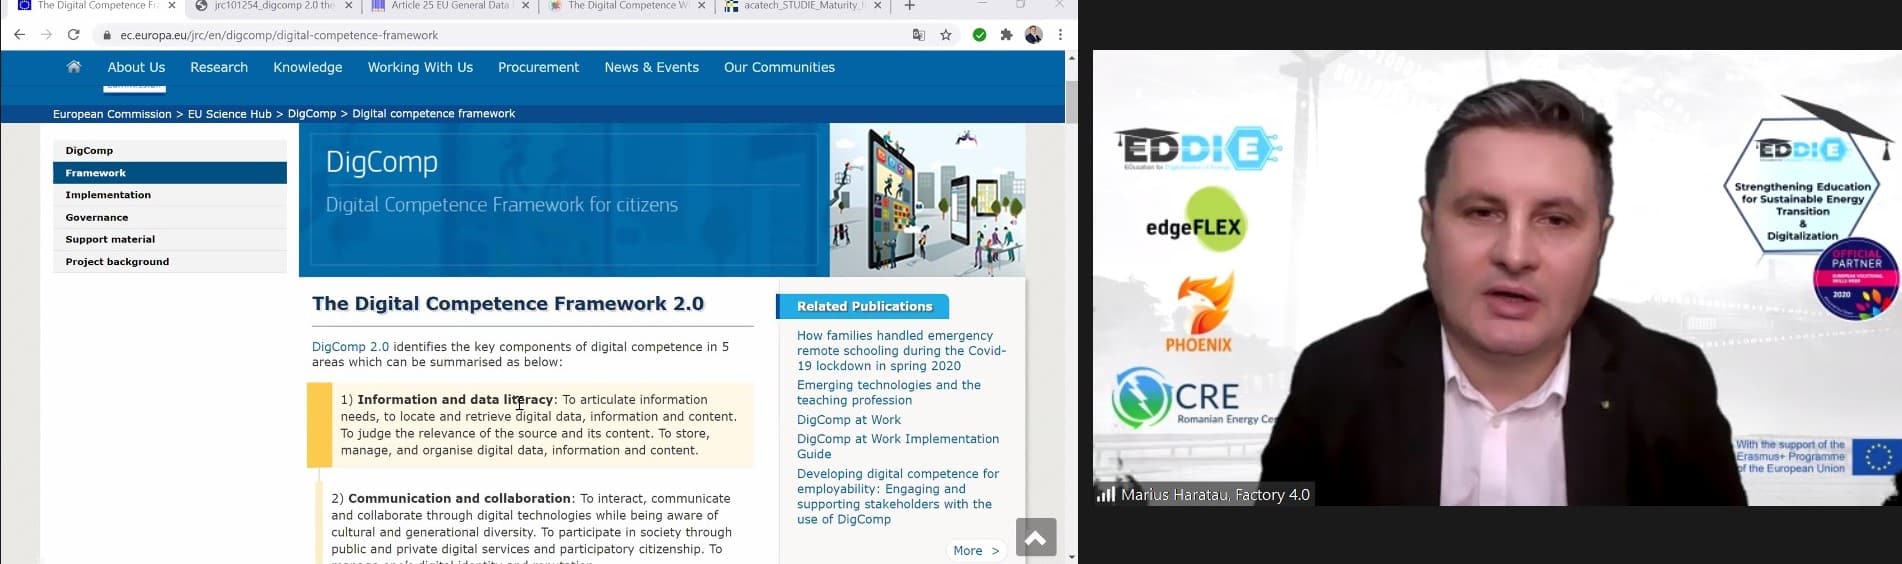Click the green checkmark extension icon
Screen dimensions: 1902x564
980,35
